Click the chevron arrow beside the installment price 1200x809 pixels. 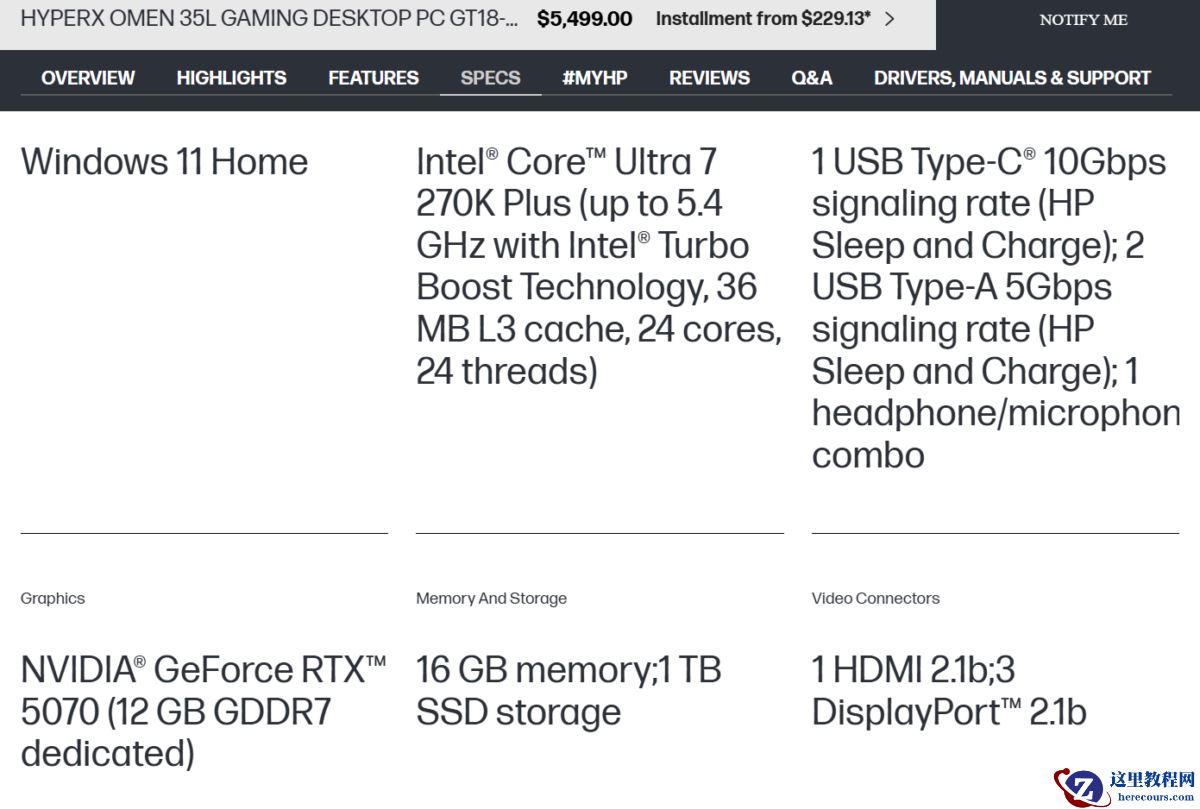click(890, 19)
